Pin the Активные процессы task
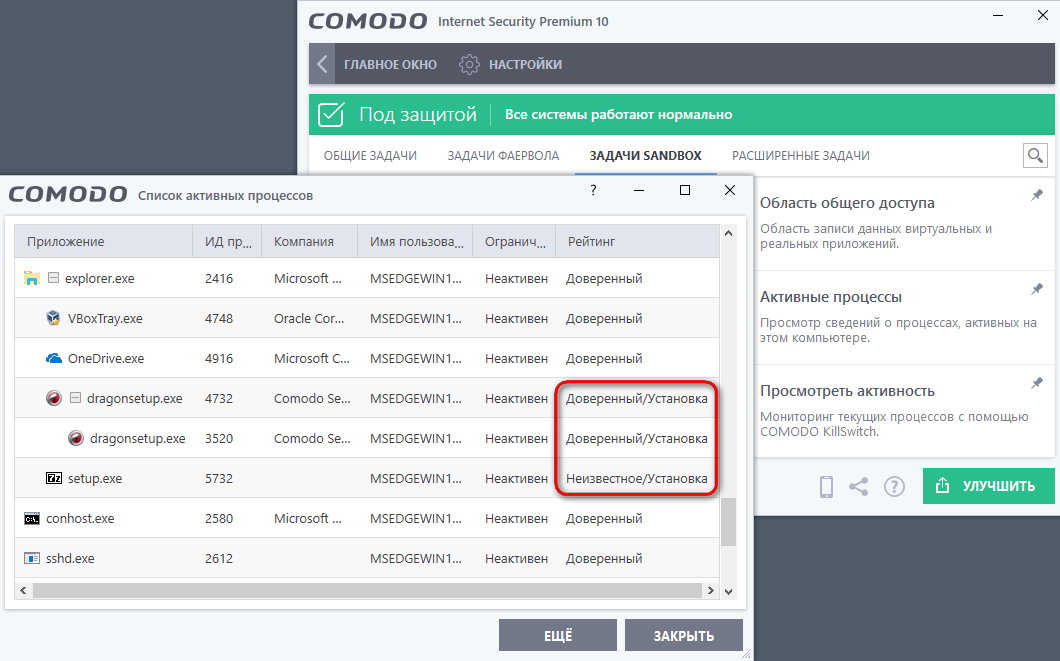Image resolution: width=1060 pixels, height=661 pixels. pos(1036,289)
